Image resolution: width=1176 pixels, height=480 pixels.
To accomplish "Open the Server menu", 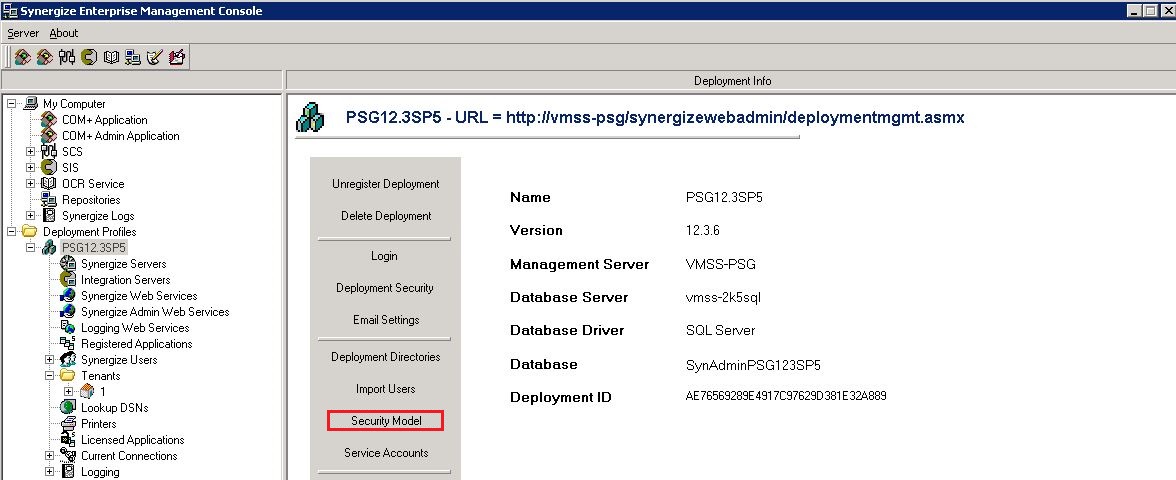I will (23, 33).
